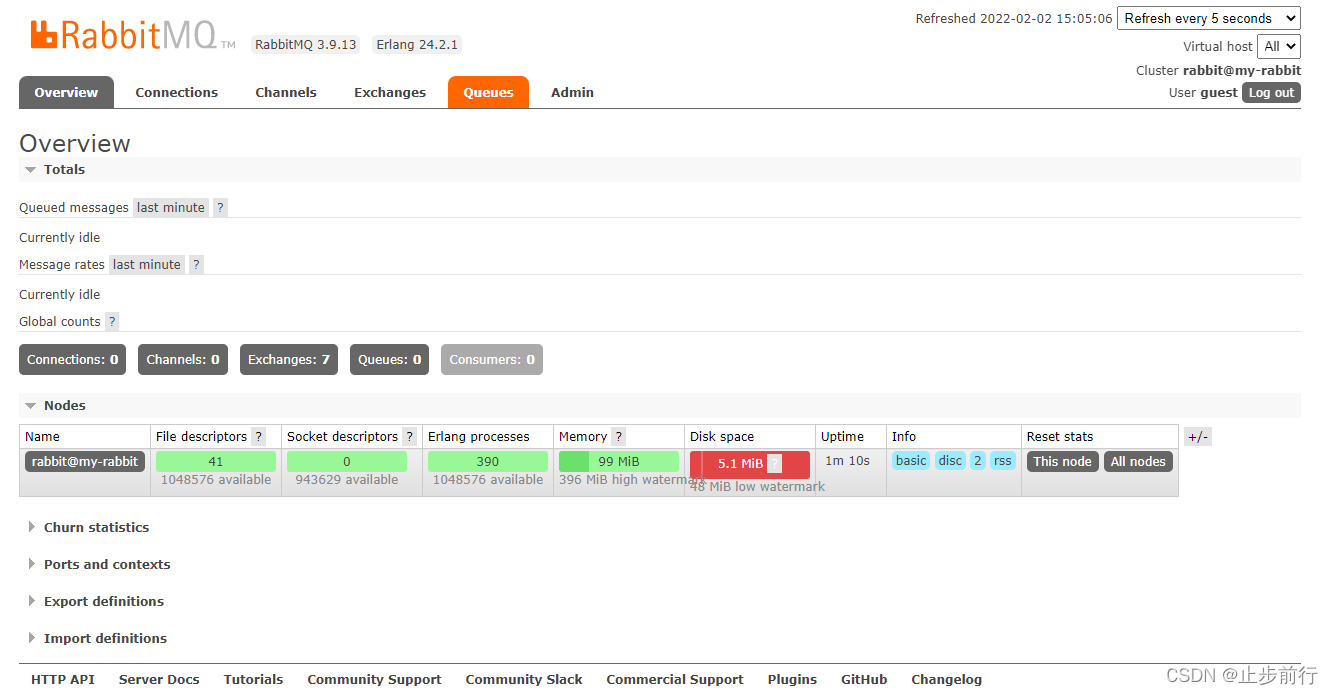Click the basic info tag
The width and height of the screenshot is (1333, 695).
point(911,461)
